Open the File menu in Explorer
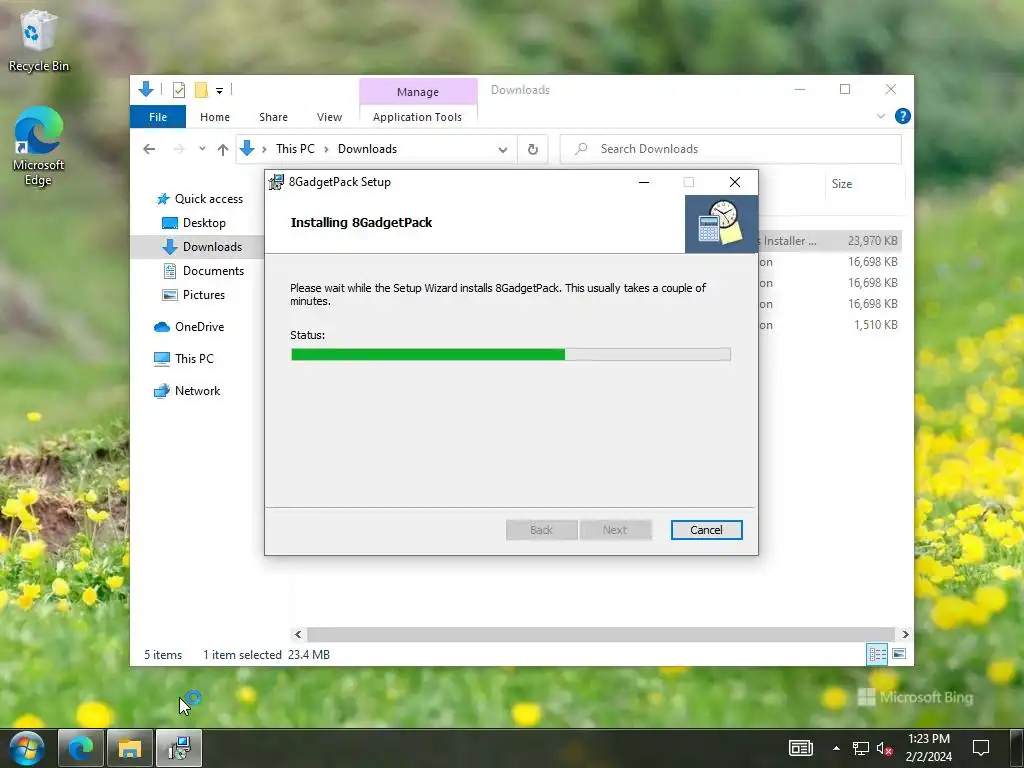 157,117
